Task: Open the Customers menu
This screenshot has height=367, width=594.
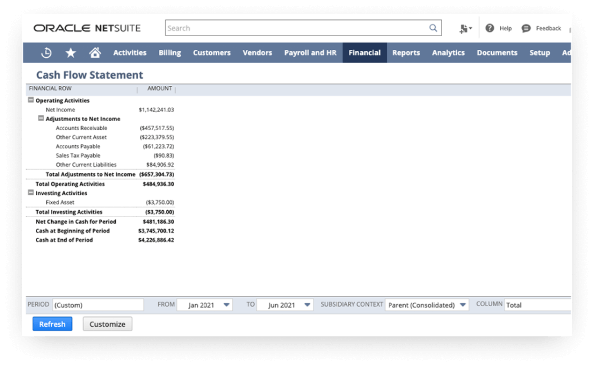Action: coord(212,53)
